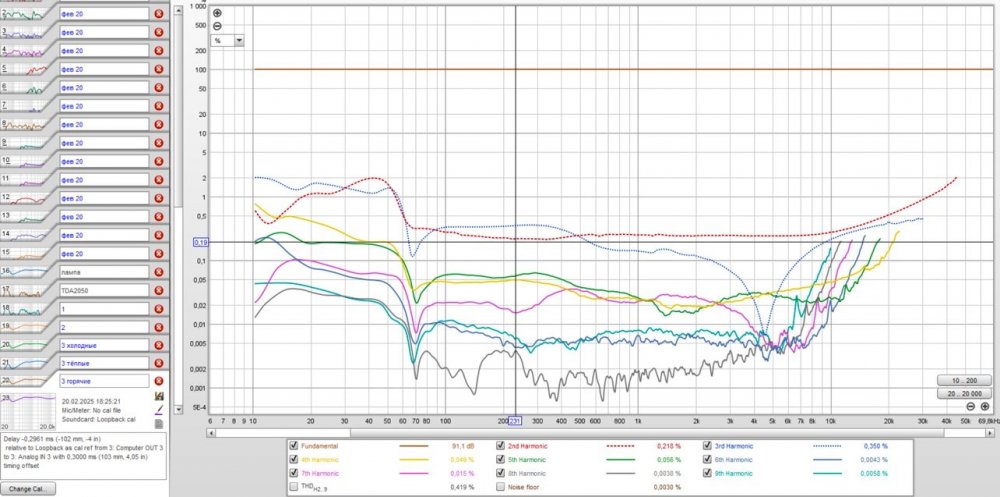1000x497 pixels.
Task: Remove measurement 21 '3 тёплые' with red X
Action: tap(158, 362)
